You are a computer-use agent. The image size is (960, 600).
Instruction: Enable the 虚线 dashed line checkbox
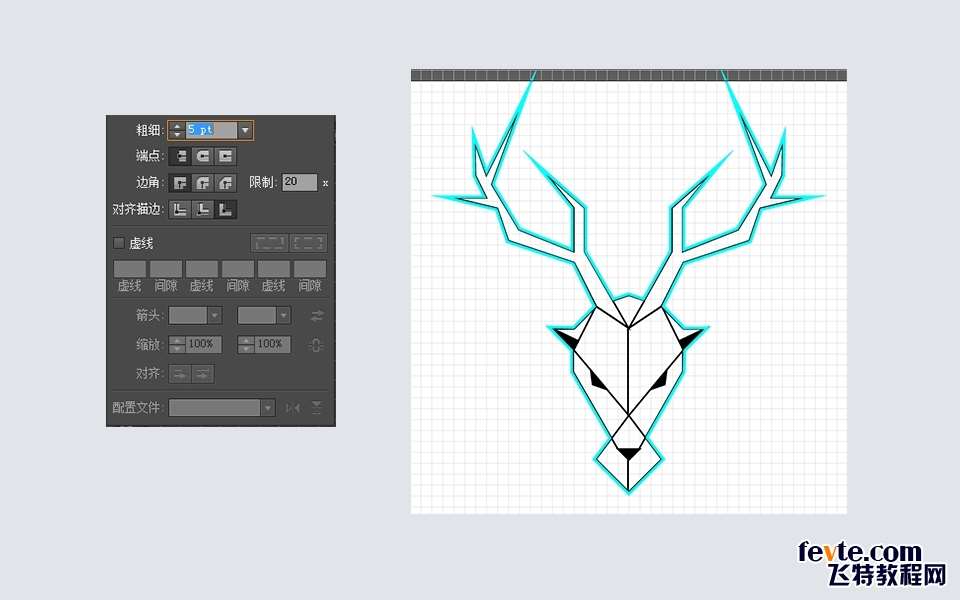click(x=119, y=243)
